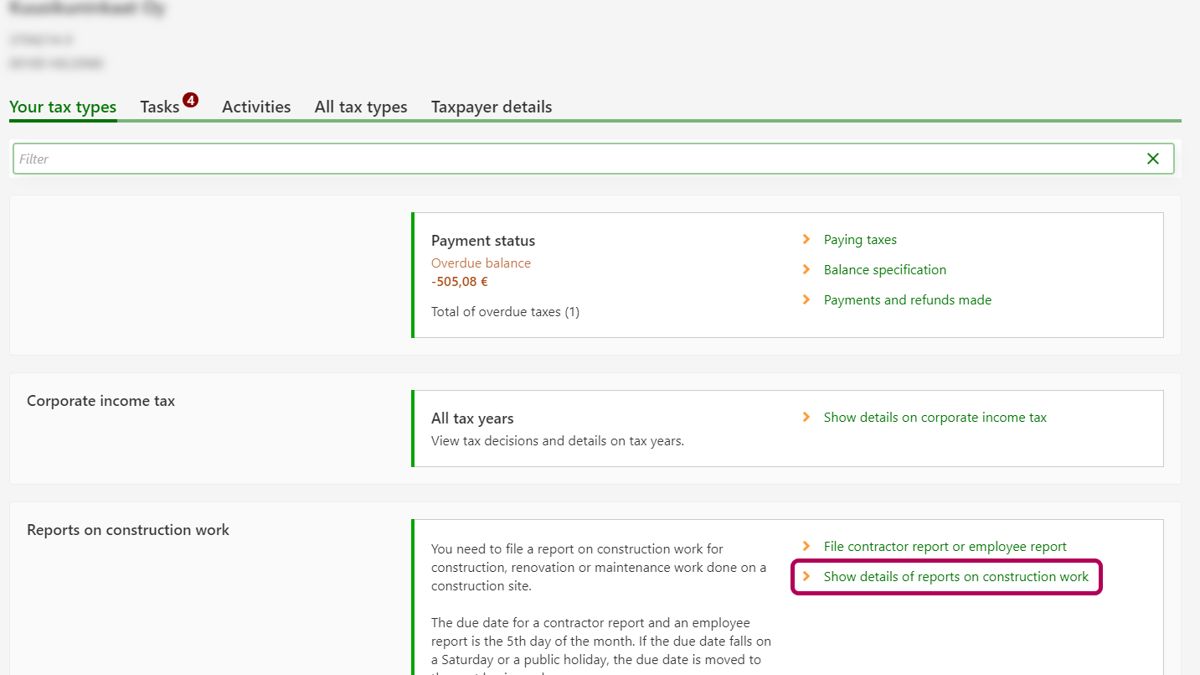This screenshot has width=1200, height=675.
Task: Open the Paying taxes link
Action: click(860, 240)
